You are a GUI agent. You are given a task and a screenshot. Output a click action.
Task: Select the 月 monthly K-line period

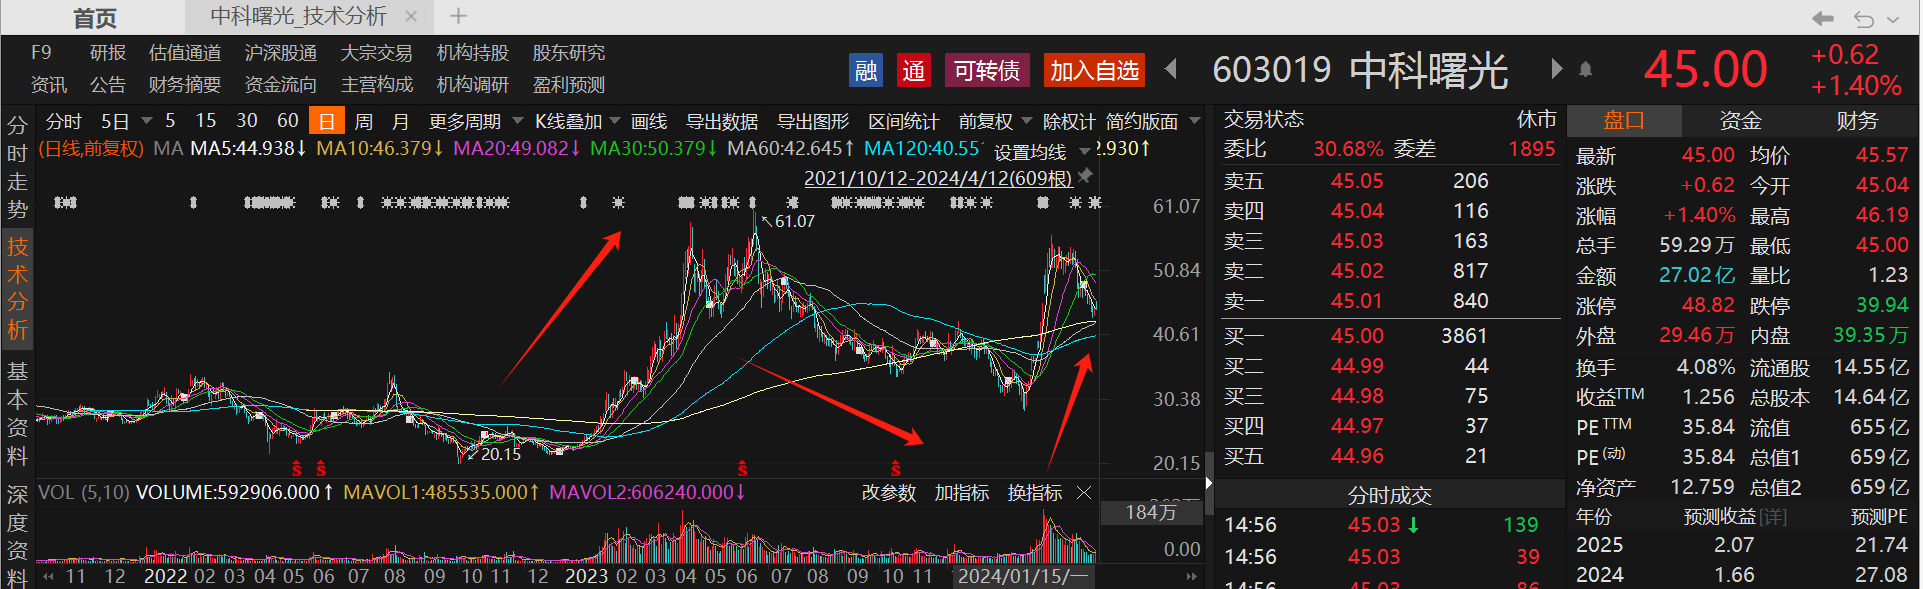(400, 121)
